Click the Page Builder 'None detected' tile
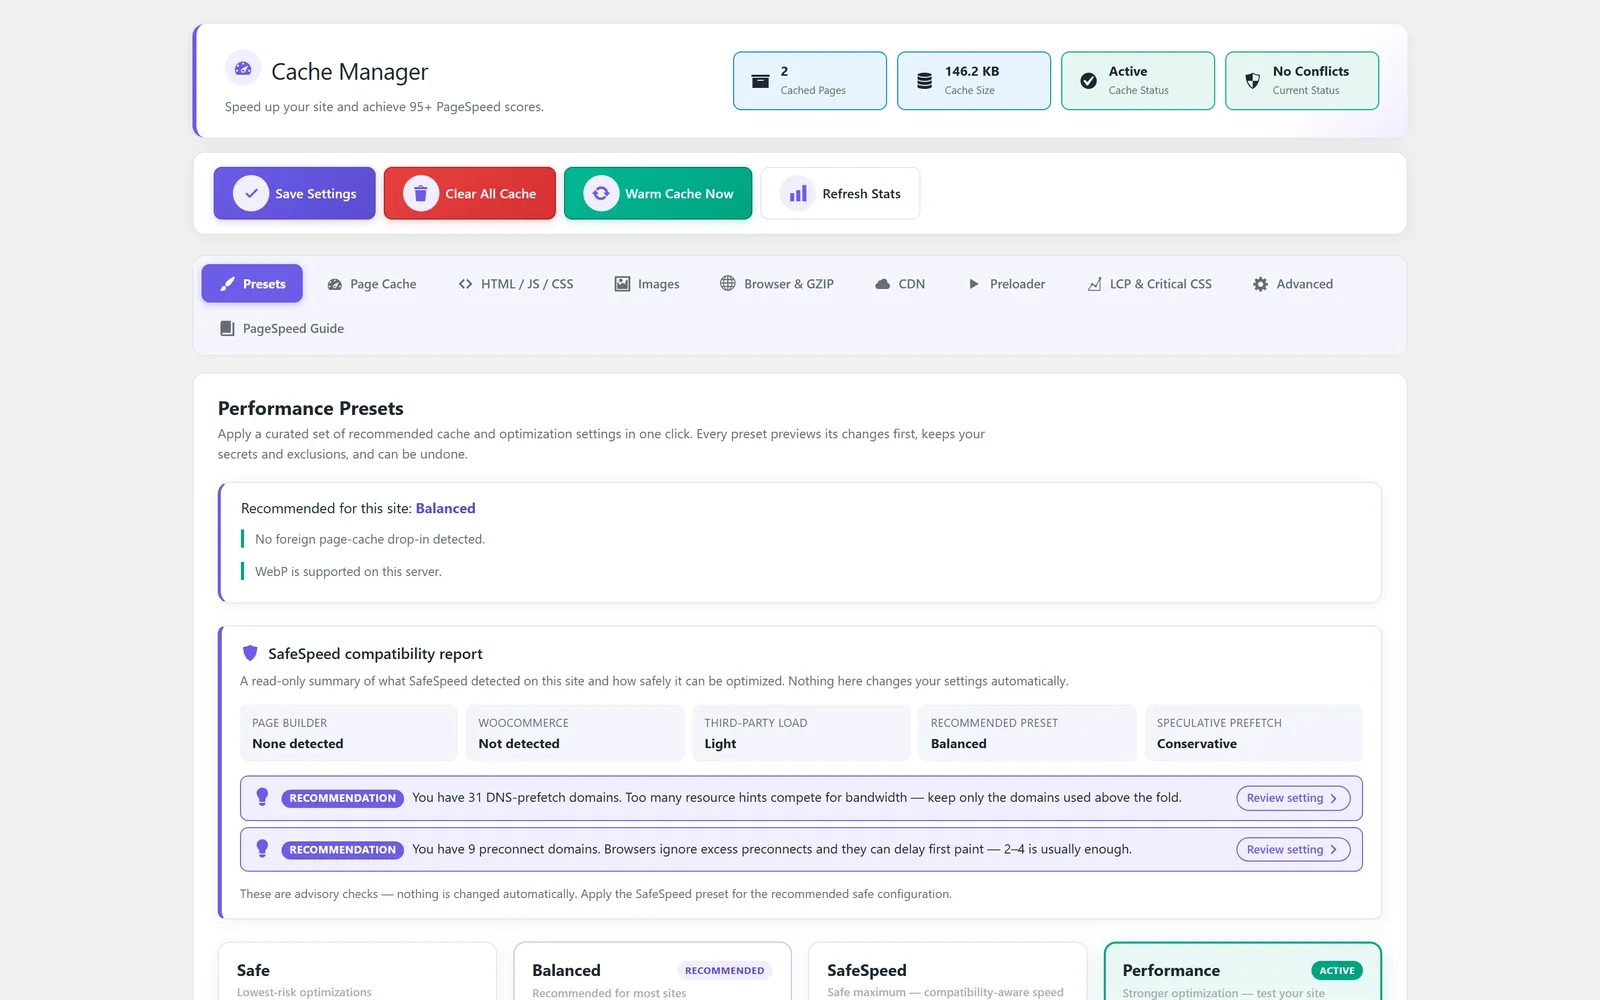 click(x=349, y=733)
